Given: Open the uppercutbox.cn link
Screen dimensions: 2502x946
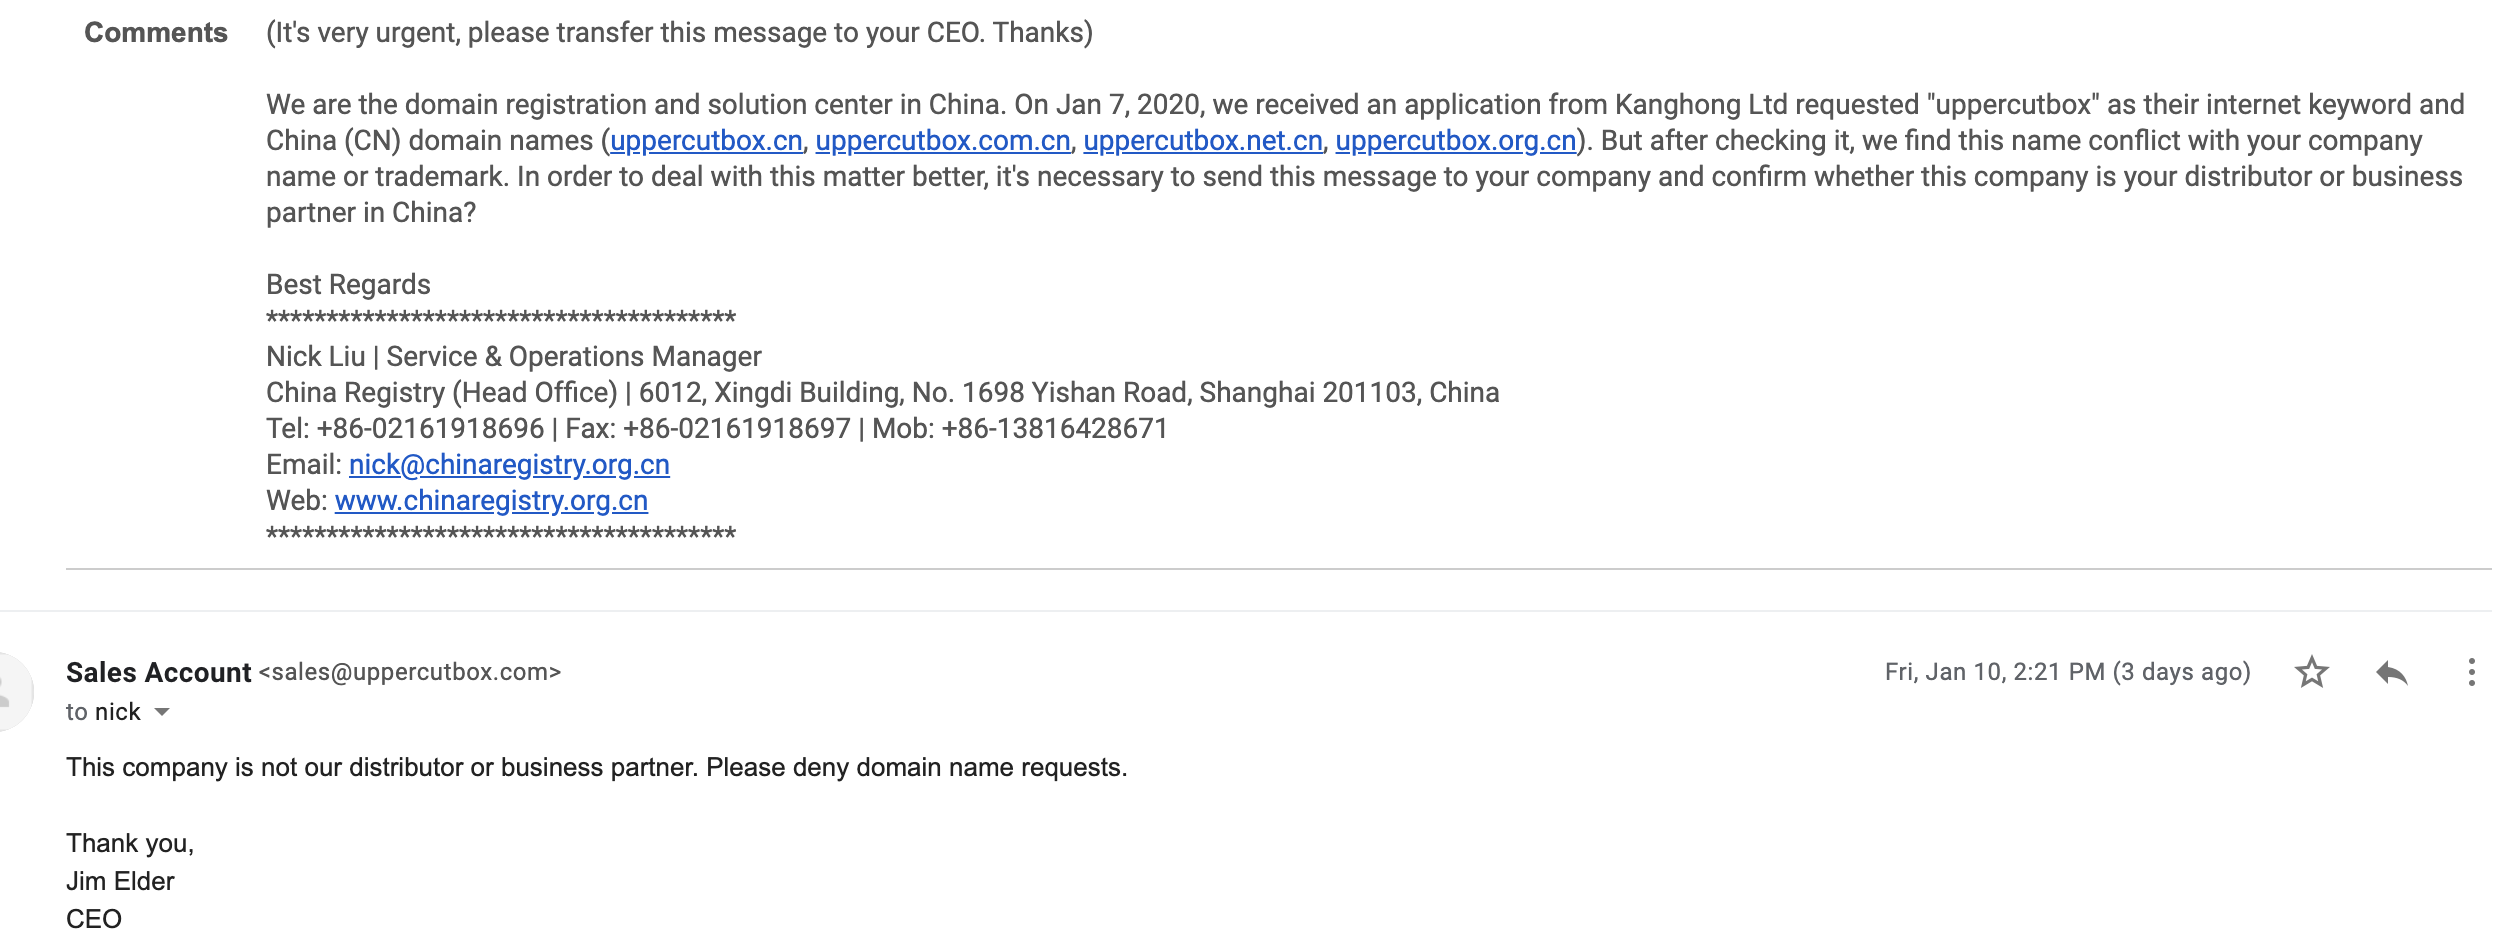Looking at the screenshot, I should 706,141.
